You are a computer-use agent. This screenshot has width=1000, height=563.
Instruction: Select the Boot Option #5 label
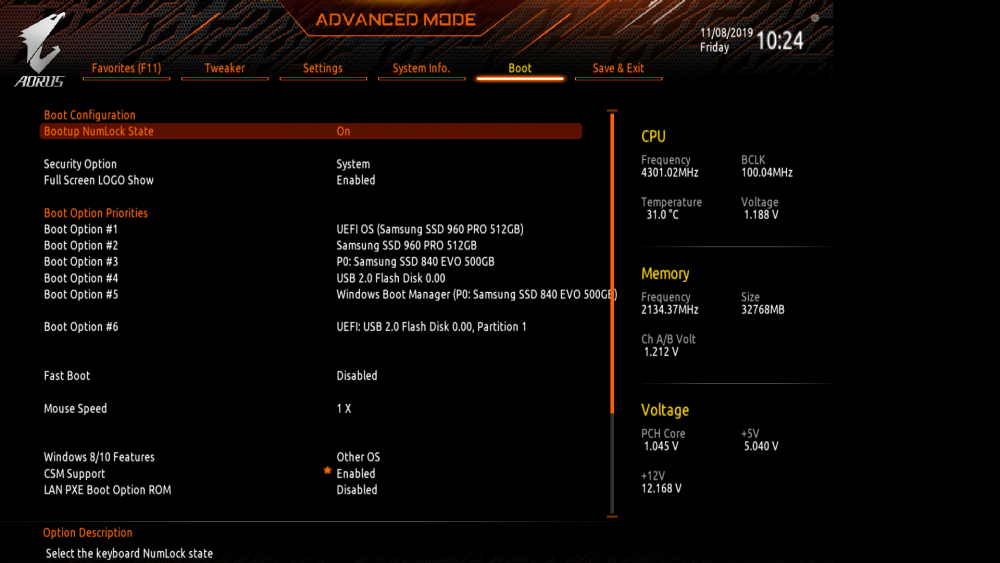80,295
